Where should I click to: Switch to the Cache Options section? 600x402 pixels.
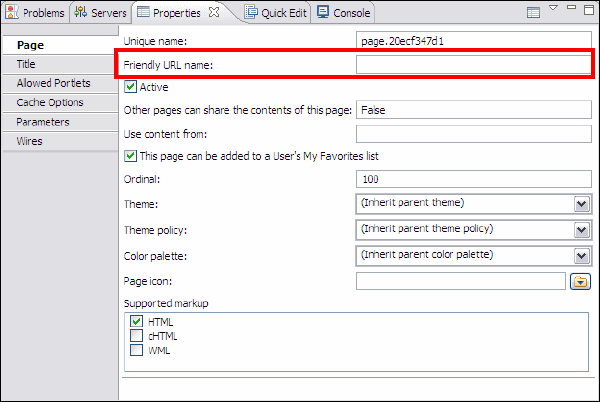coord(50,103)
